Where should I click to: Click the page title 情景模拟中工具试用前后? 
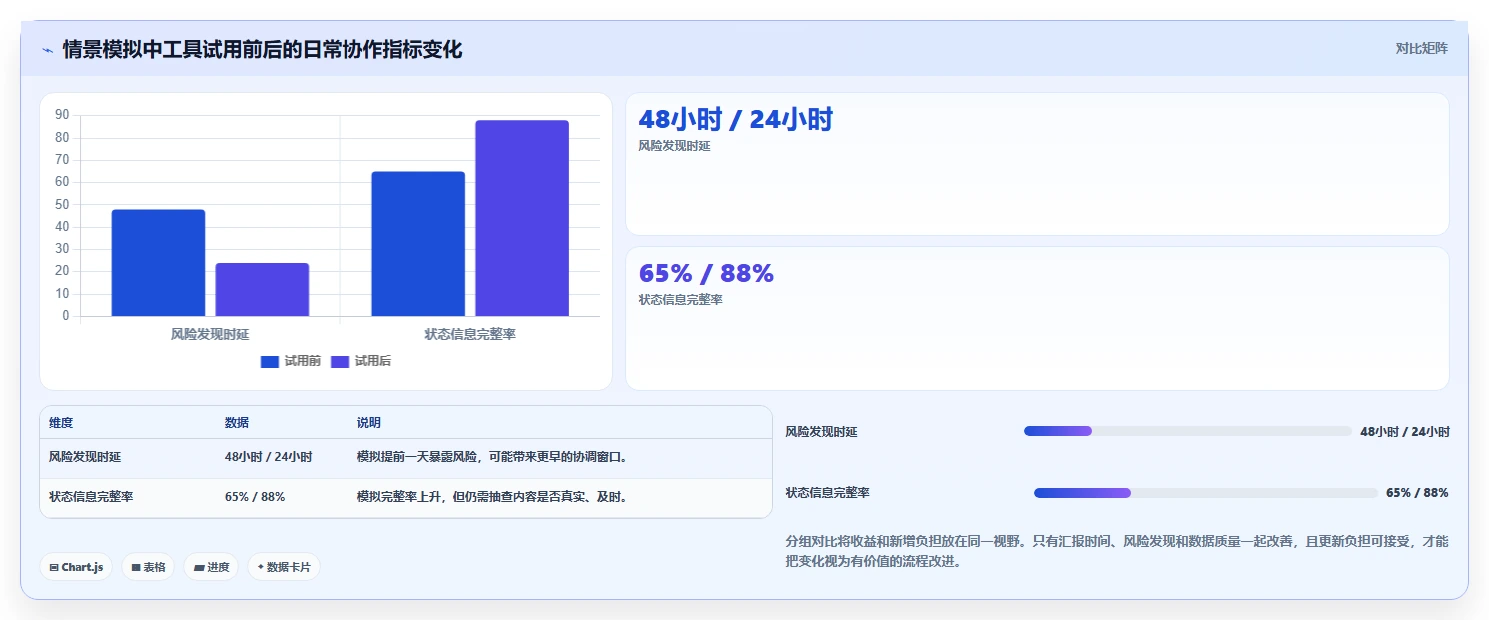[x=262, y=49]
